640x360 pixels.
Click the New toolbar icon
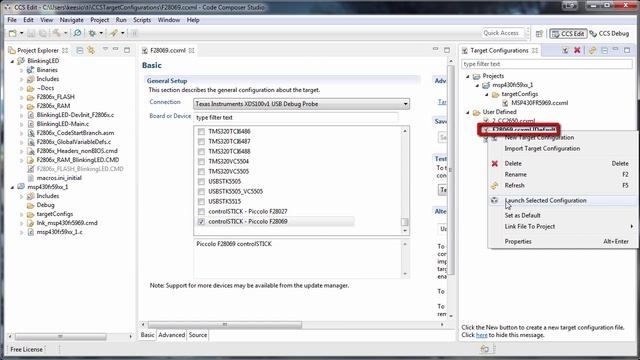tap(13, 33)
